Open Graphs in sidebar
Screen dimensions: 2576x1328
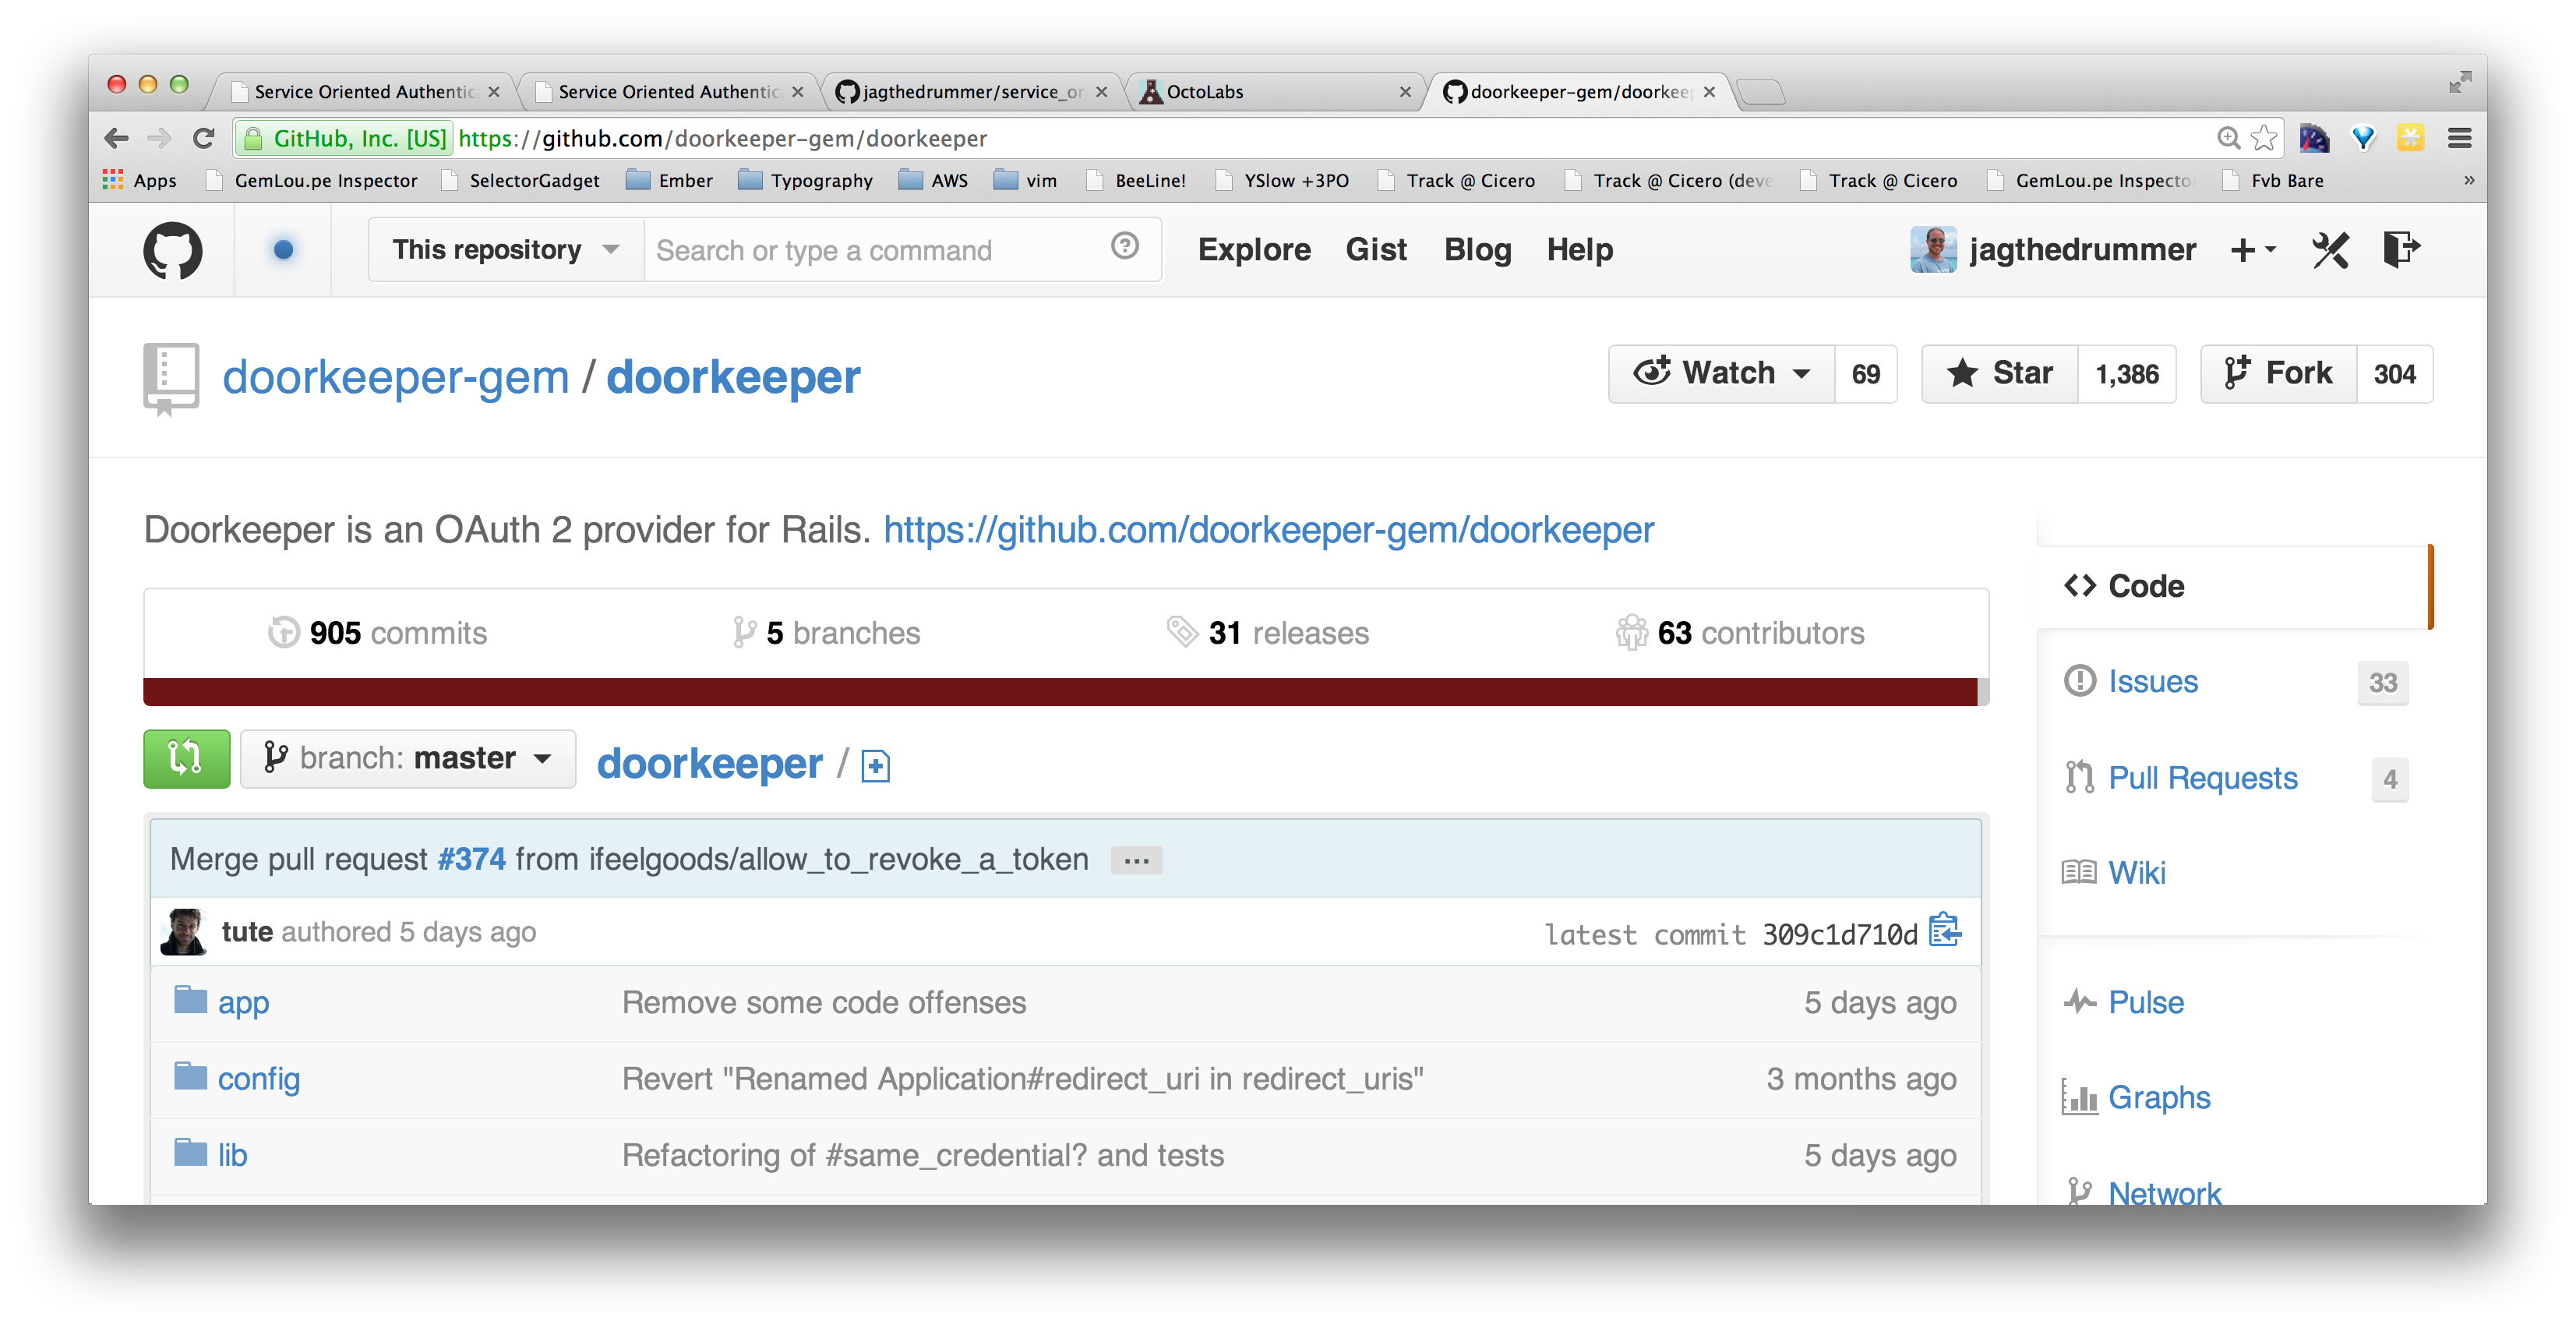click(2158, 1097)
